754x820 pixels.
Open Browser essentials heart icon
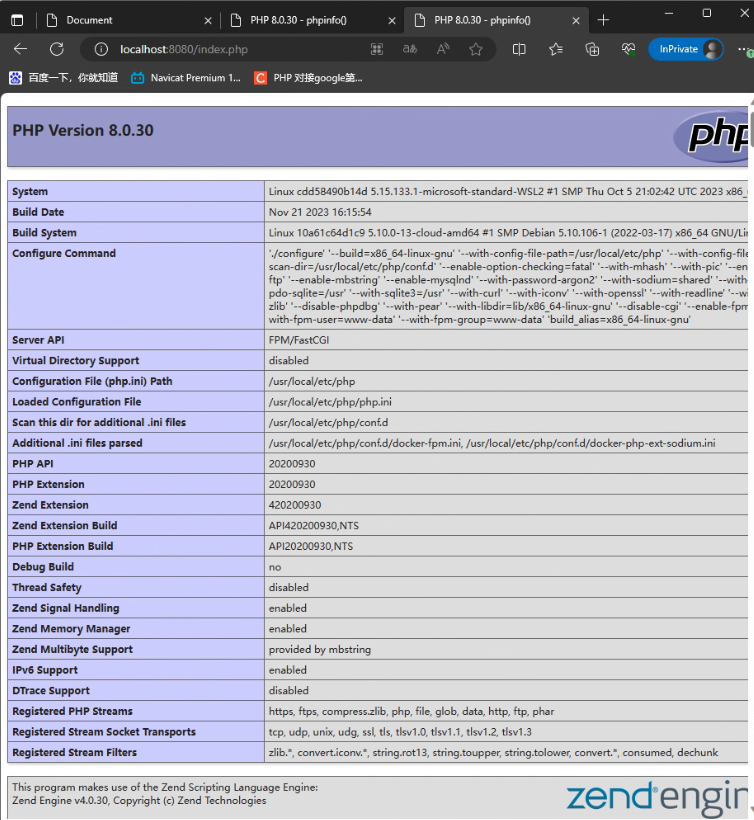click(629, 49)
